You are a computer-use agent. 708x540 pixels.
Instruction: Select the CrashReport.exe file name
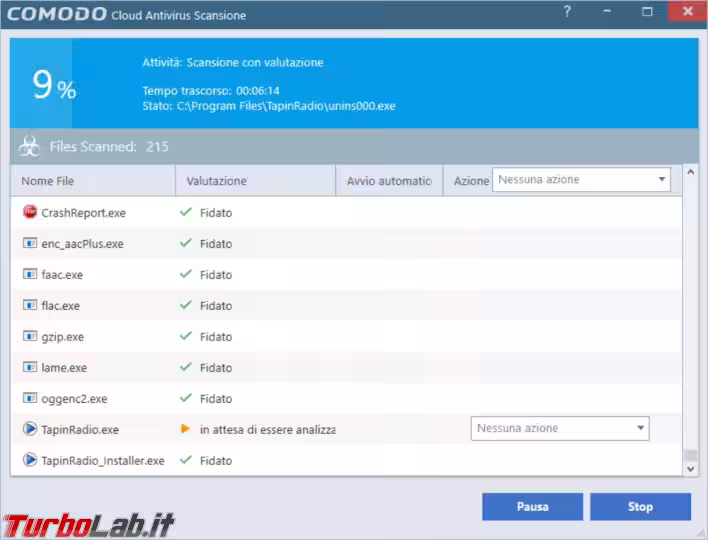(84, 213)
